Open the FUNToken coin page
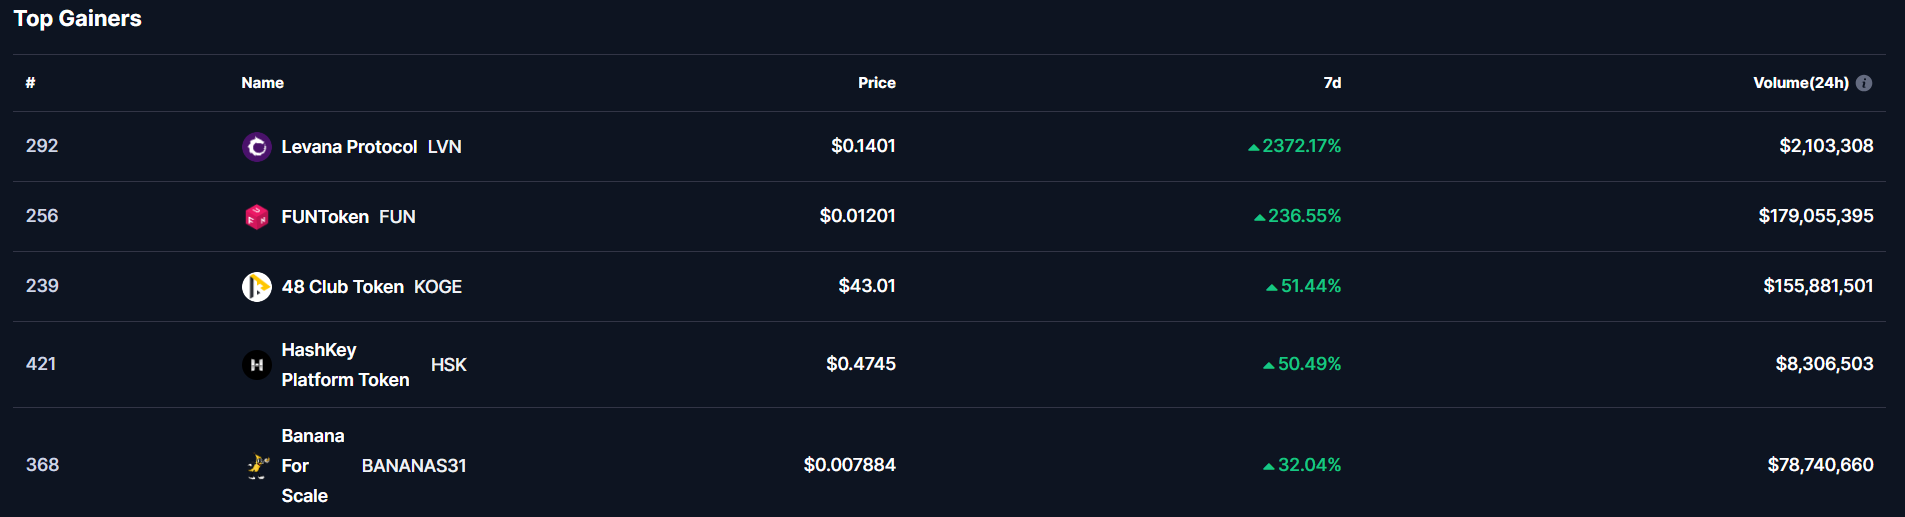This screenshot has height=517, width=1905. point(325,217)
